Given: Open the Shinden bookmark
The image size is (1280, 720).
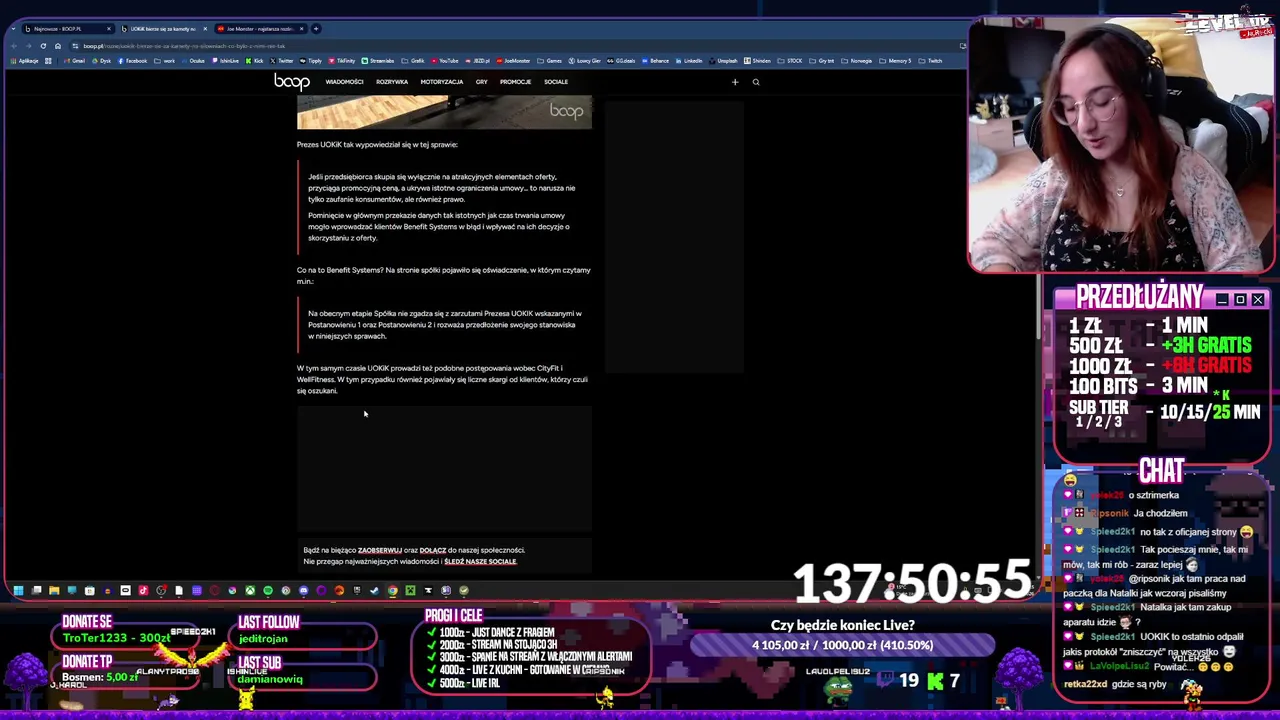Looking at the screenshot, I should coord(757,61).
